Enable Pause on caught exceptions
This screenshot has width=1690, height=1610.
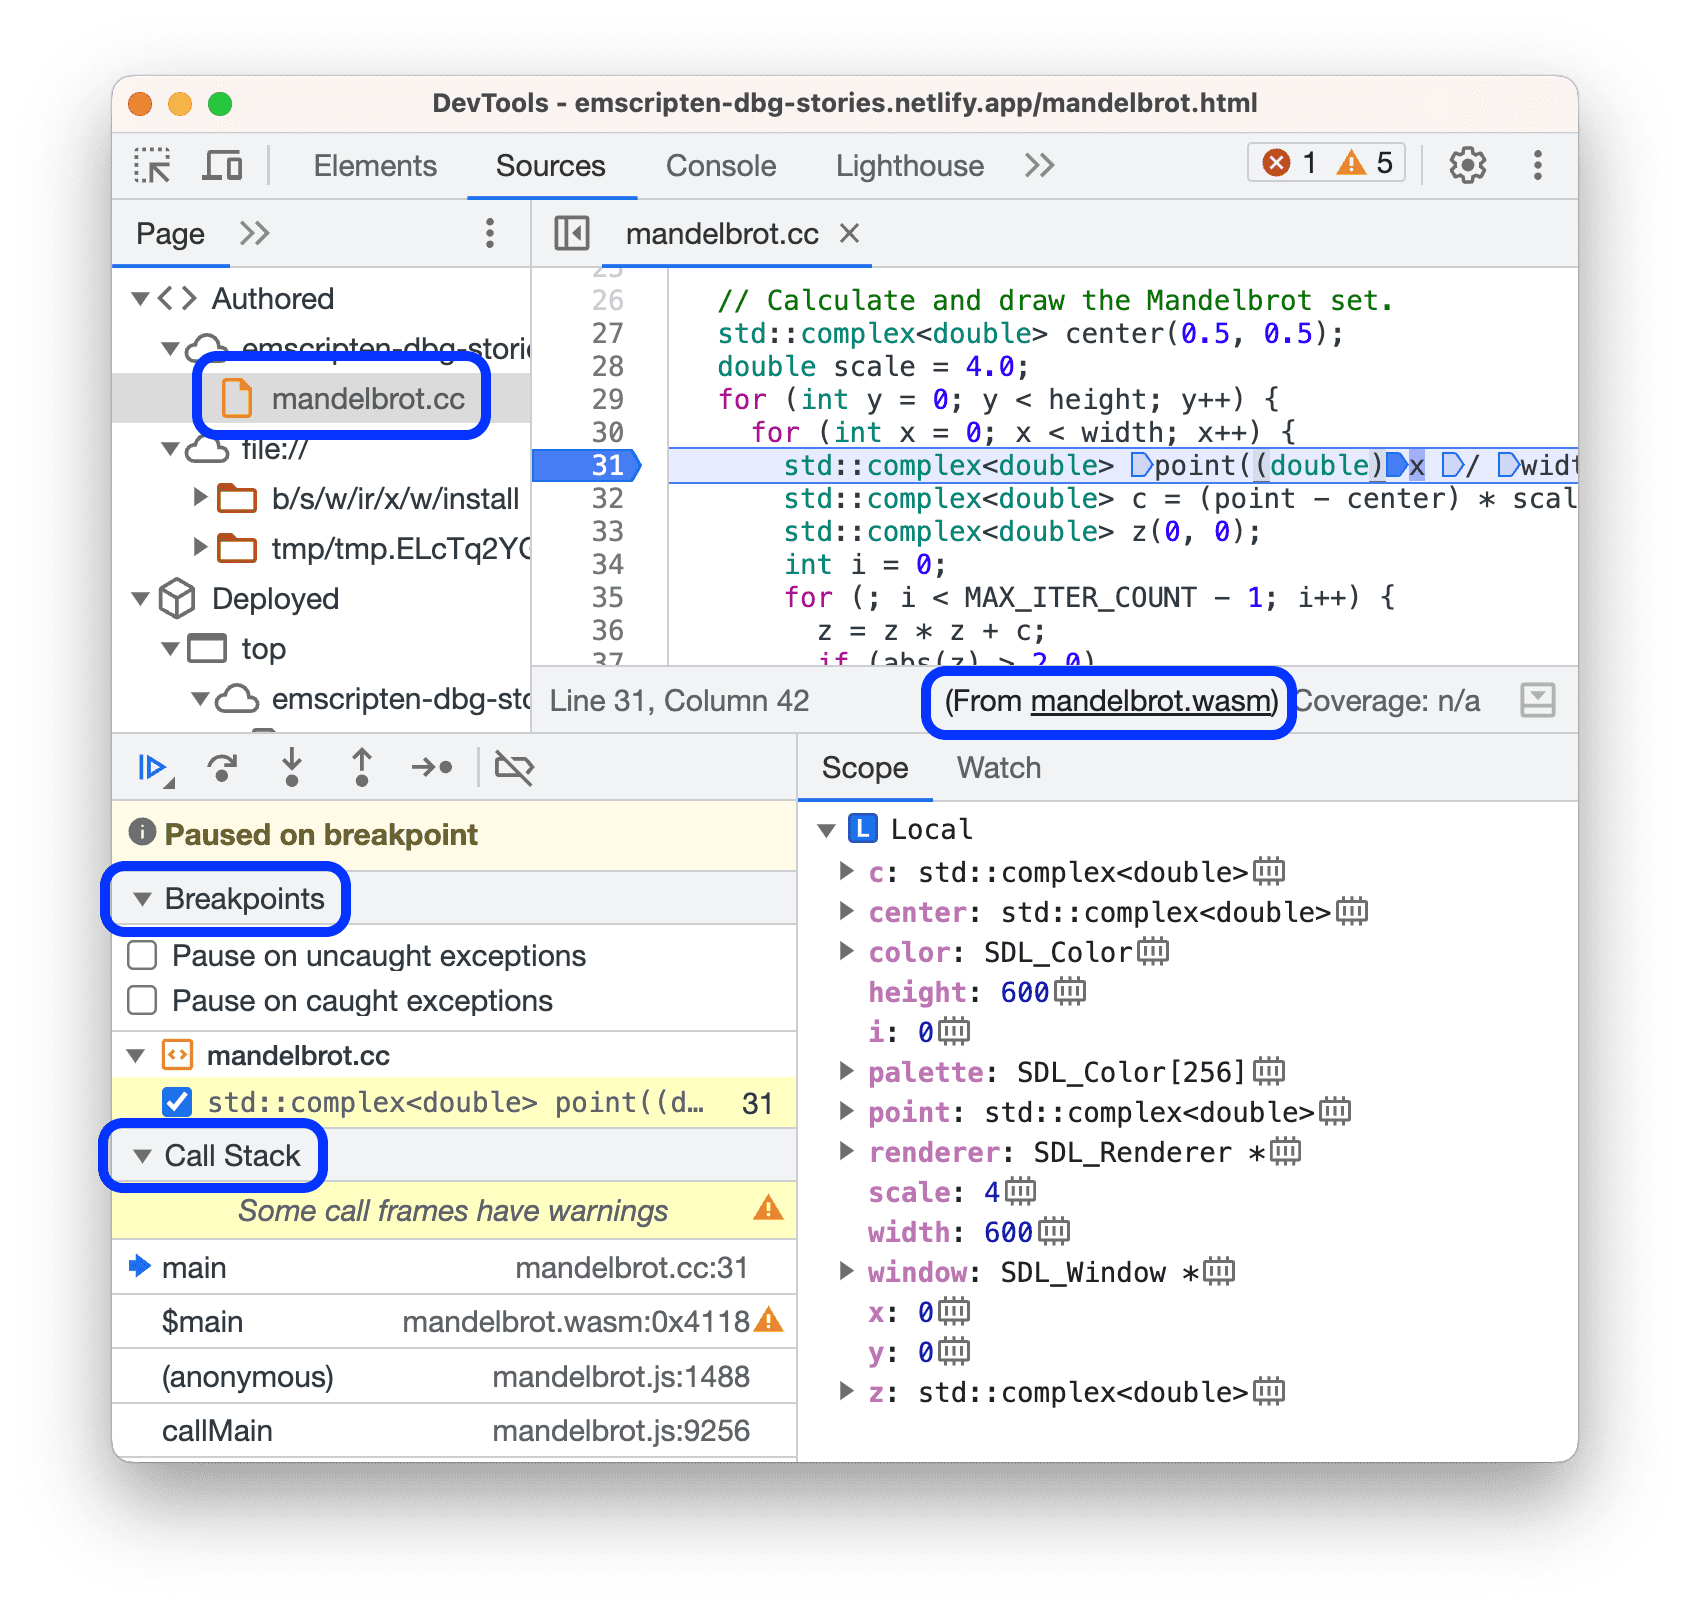point(141,1000)
